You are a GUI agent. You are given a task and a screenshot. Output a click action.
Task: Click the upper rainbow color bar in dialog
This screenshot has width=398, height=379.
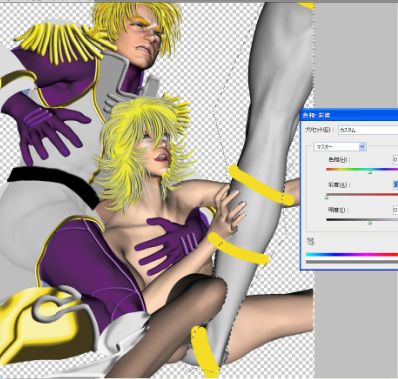352,255
